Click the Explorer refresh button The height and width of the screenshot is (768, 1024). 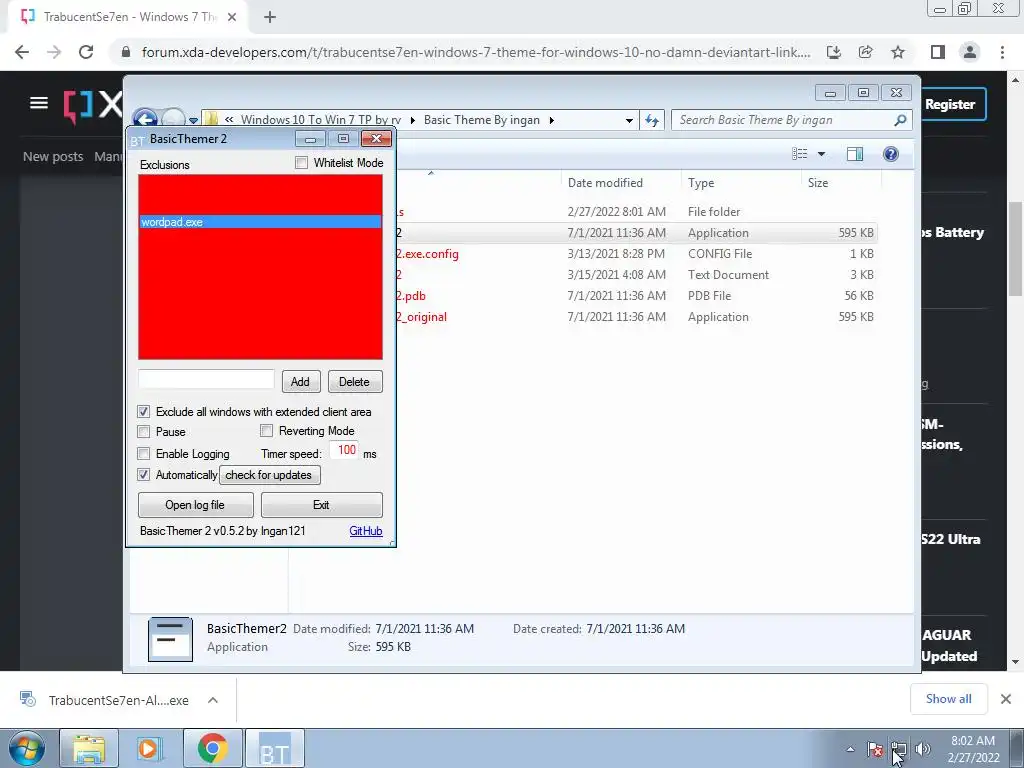(x=652, y=120)
